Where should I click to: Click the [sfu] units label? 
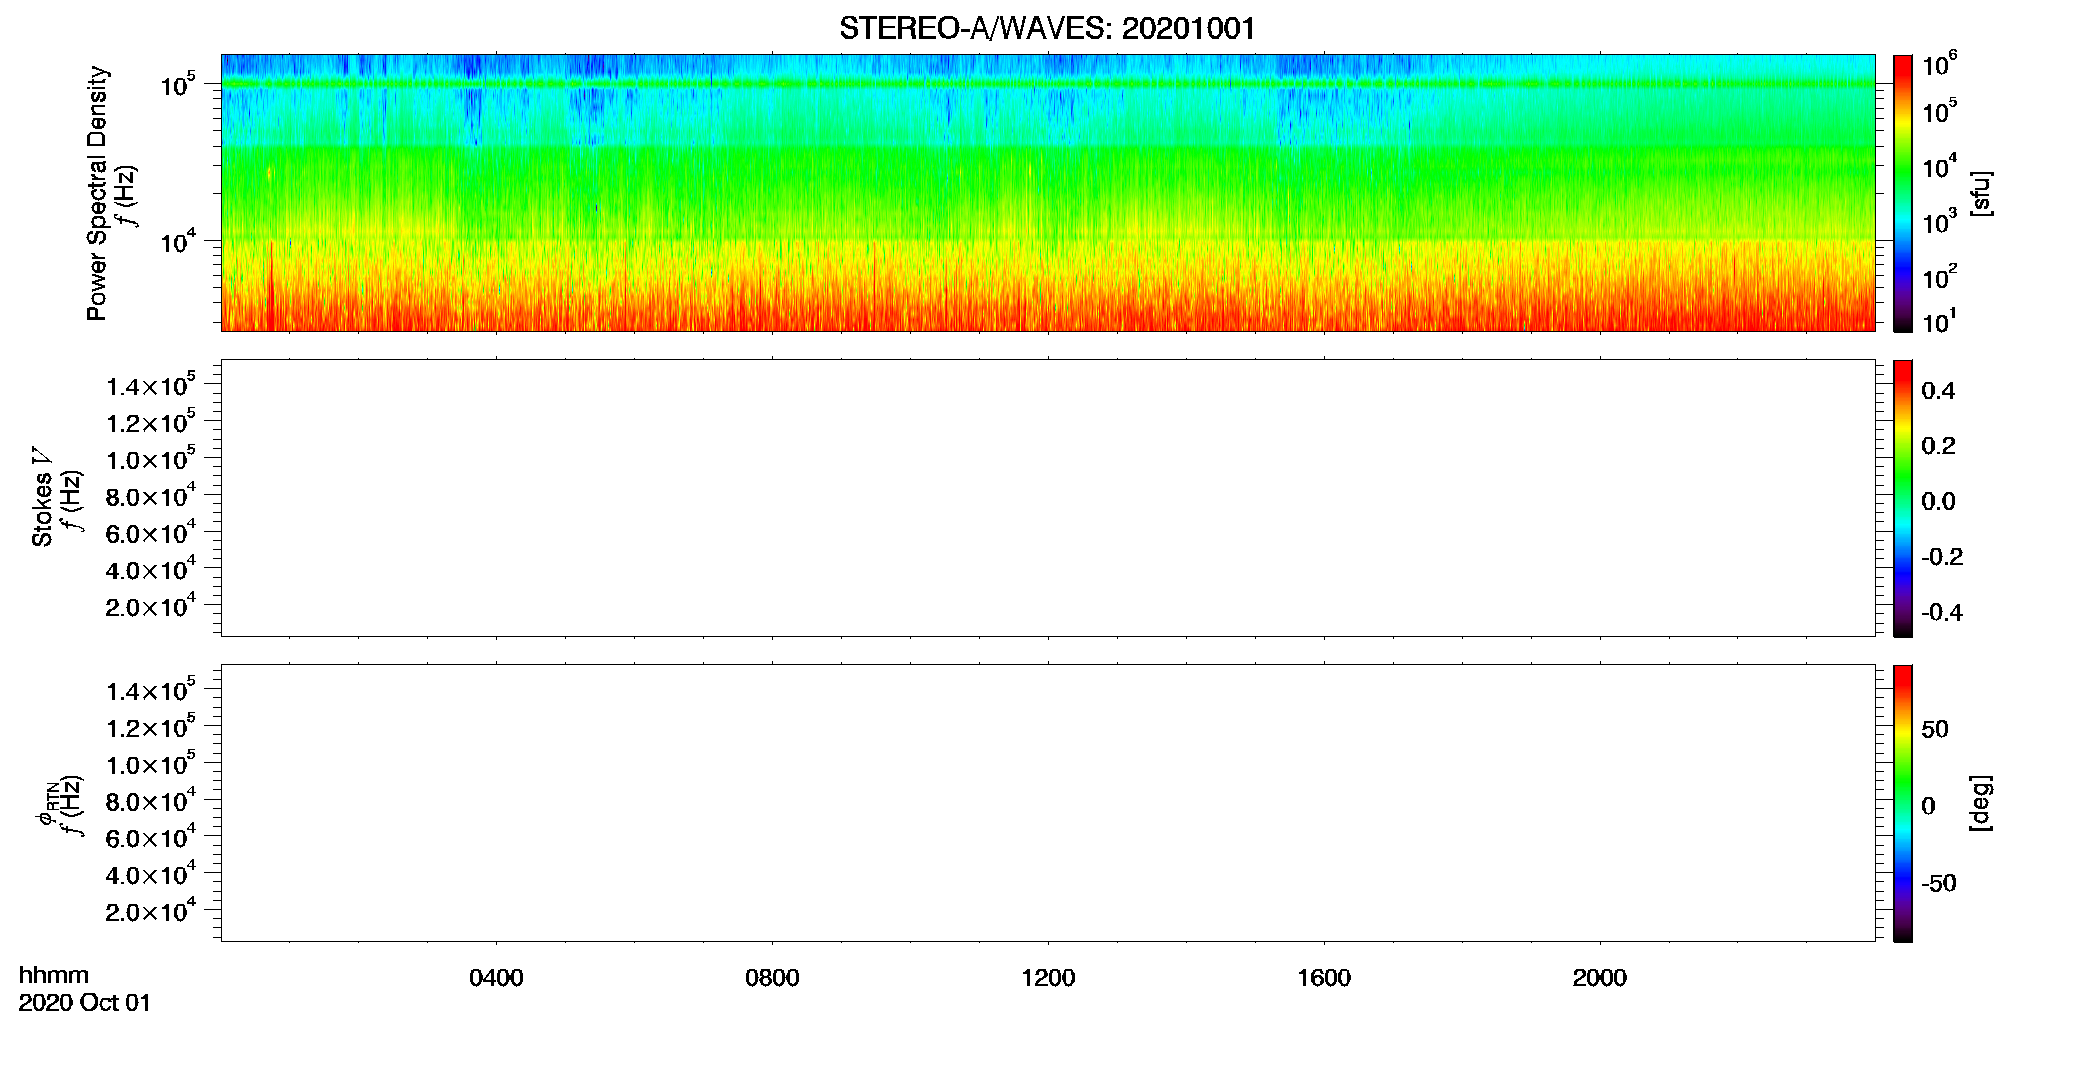(1981, 193)
